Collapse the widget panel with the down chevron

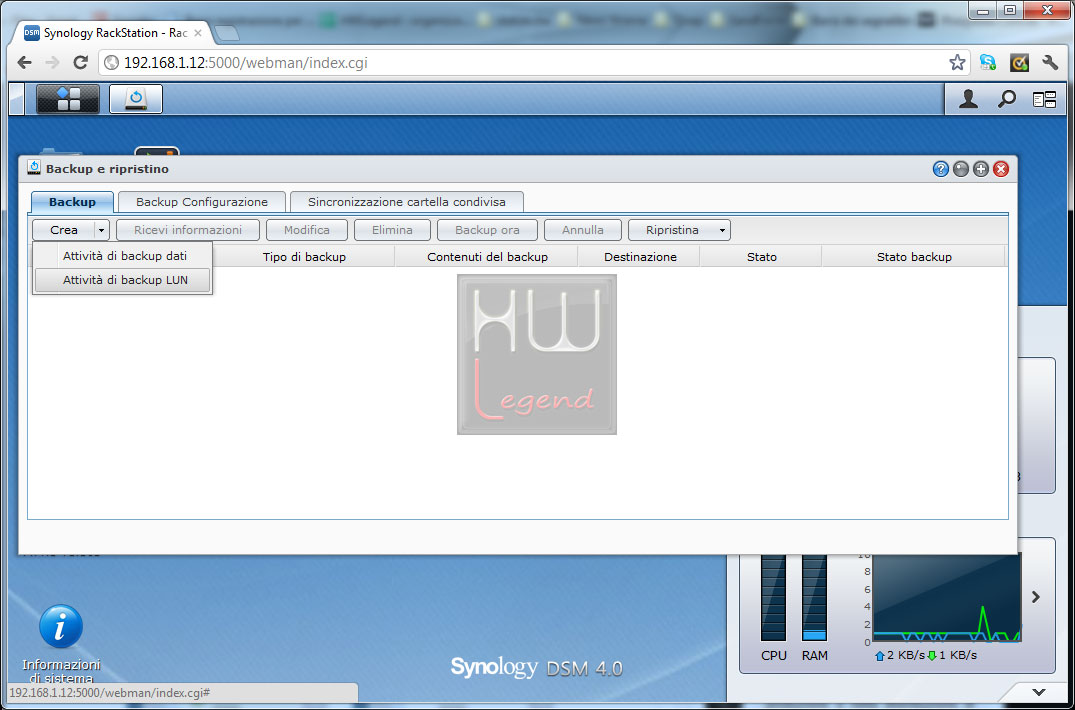tap(1039, 692)
